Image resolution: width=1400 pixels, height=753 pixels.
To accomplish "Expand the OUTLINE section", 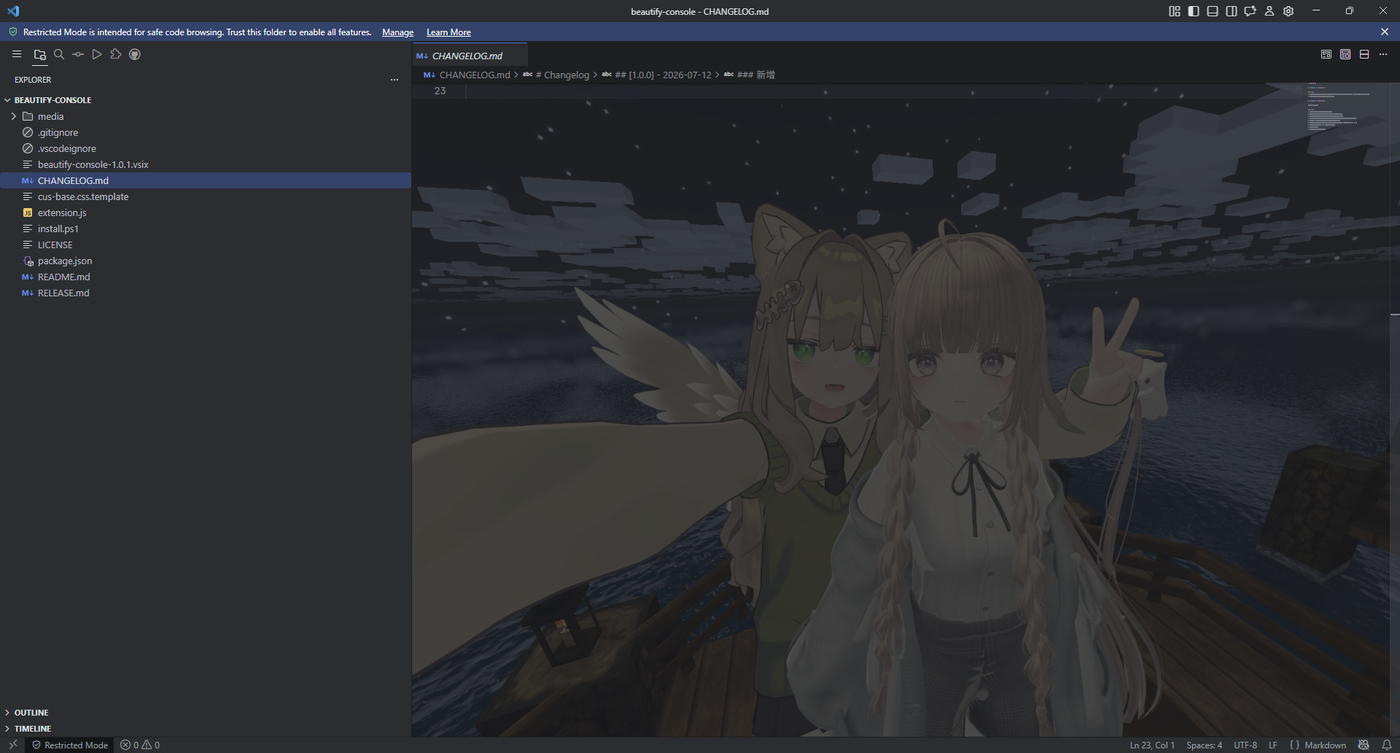I will (205, 713).
